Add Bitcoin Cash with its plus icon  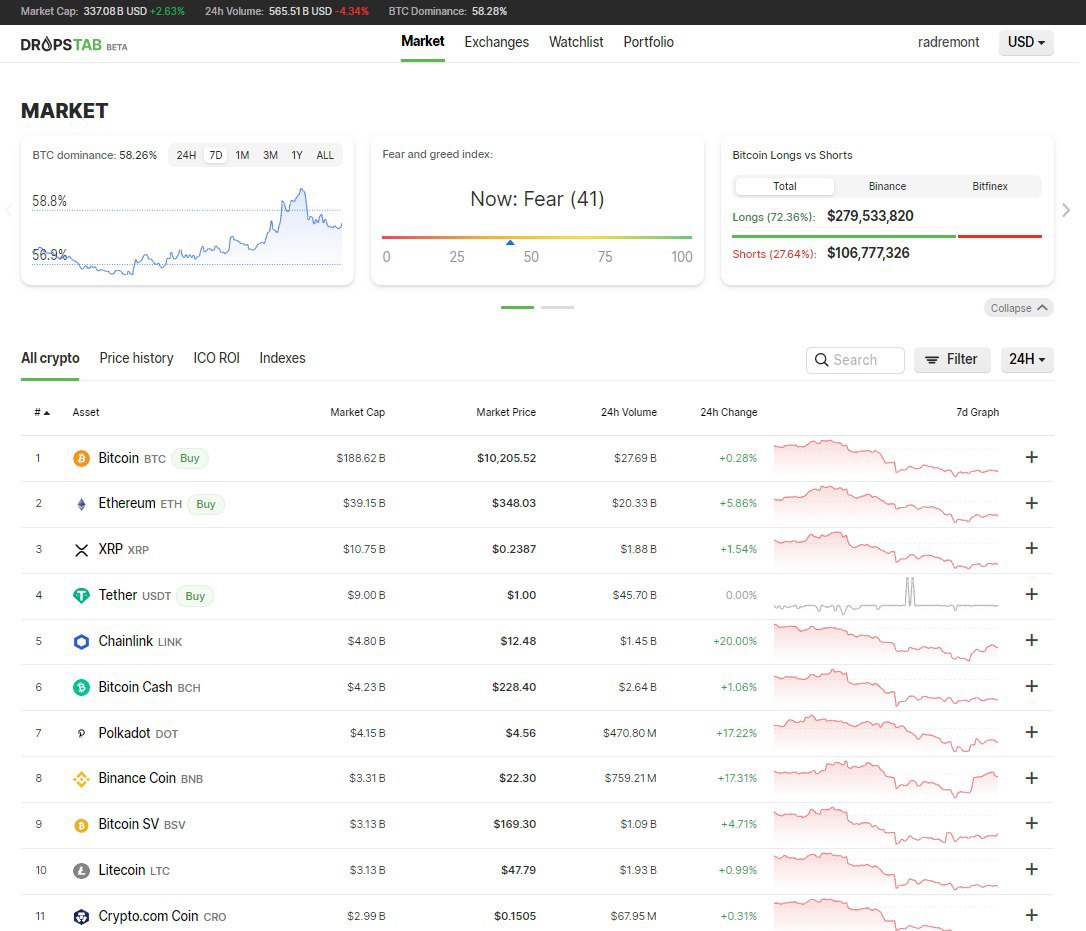coord(1031,686)
